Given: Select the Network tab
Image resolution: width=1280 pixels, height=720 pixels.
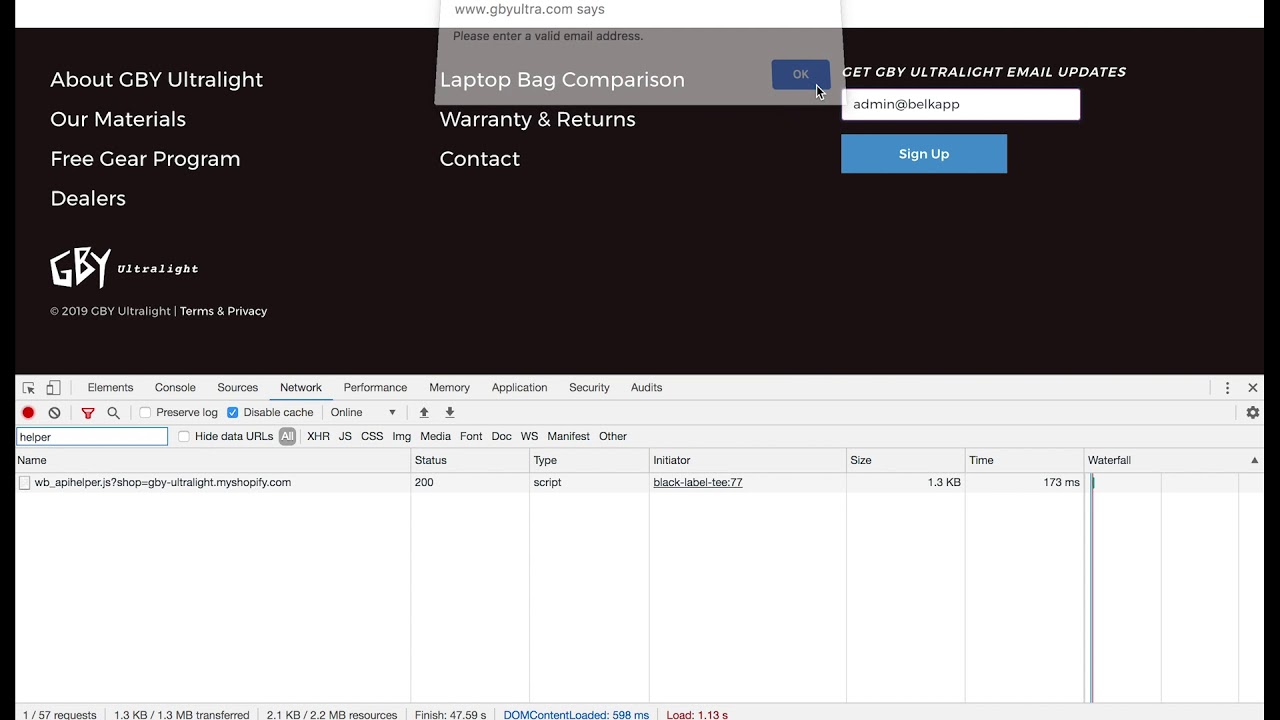Looking at the screenshot, I should tap(301, 387).
